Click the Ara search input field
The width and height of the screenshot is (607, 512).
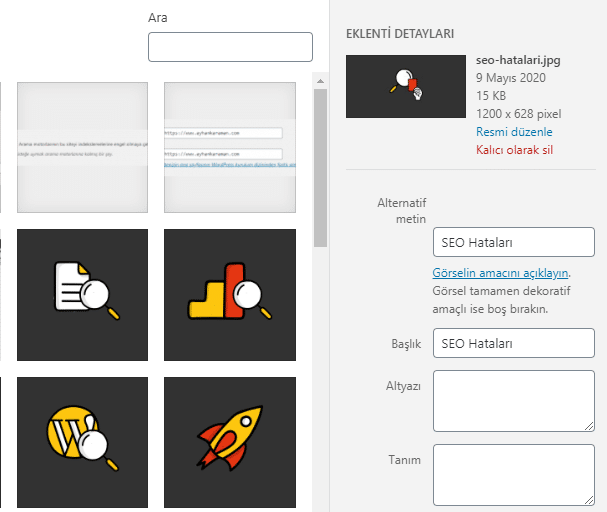[x=230, y=47]
